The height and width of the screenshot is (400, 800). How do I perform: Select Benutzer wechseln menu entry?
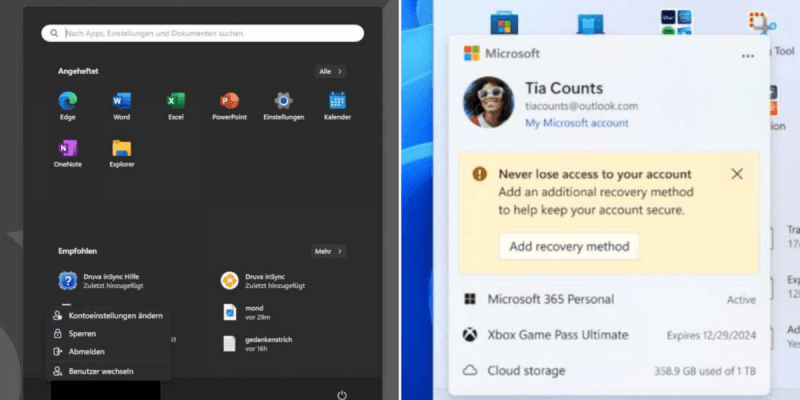(x=108, y=371)
